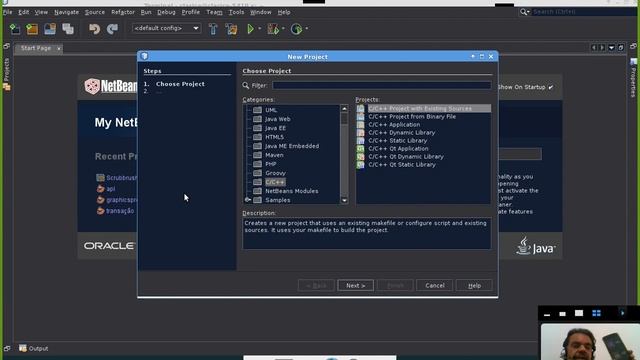Screen dimensions: 640x360
Task: Toggle the Show On Startup checkbox
Action: tap(551, 87)
